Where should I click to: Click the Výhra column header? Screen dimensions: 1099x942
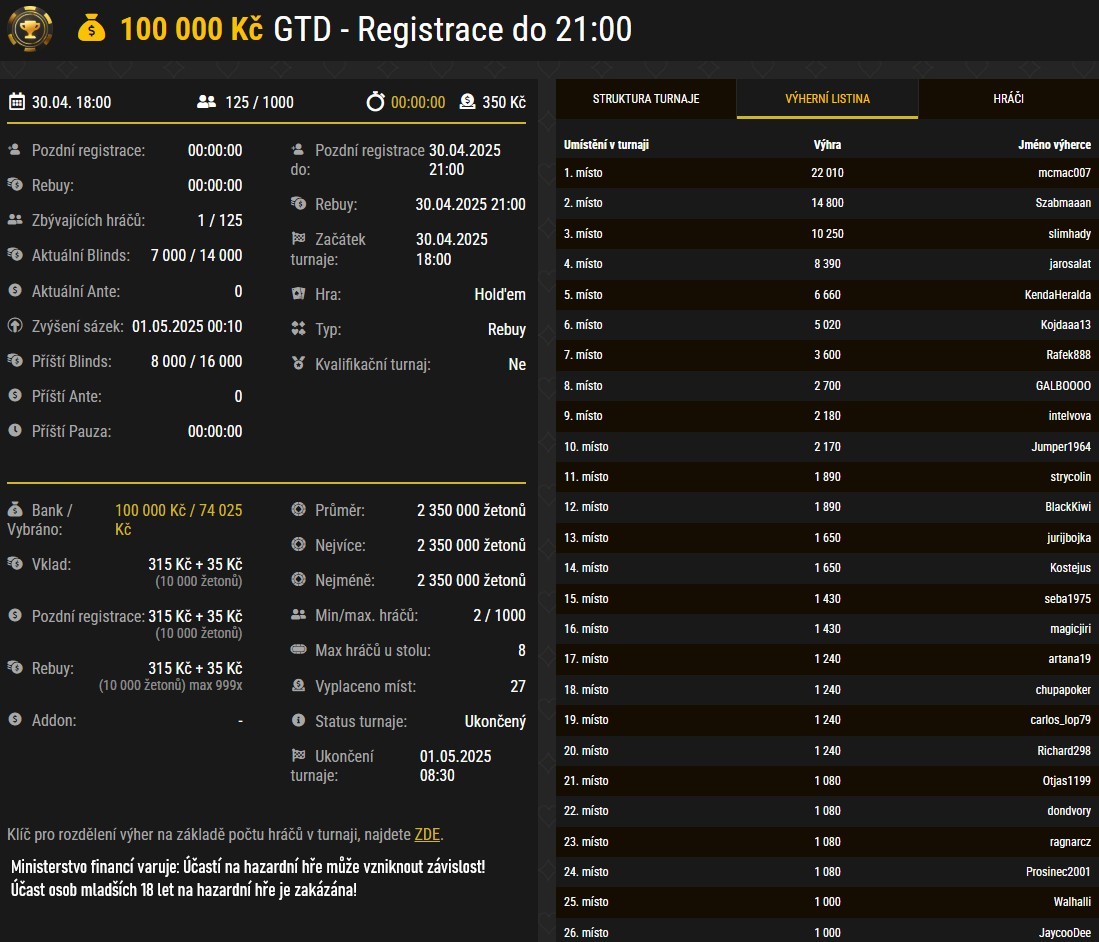click(827, 145)
